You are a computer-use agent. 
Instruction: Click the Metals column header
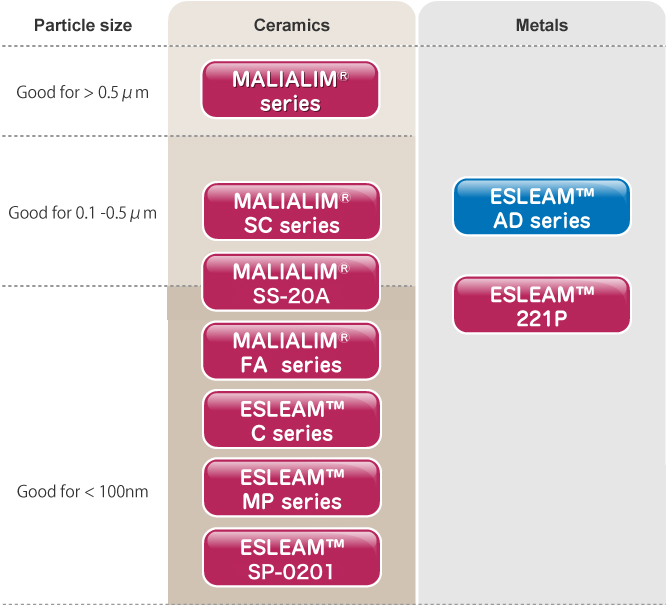pos(541,25)
